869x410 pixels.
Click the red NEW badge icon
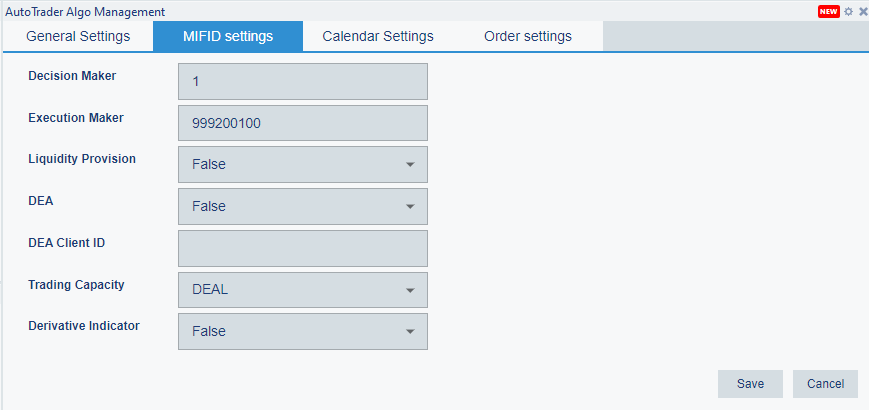point(828,11)
